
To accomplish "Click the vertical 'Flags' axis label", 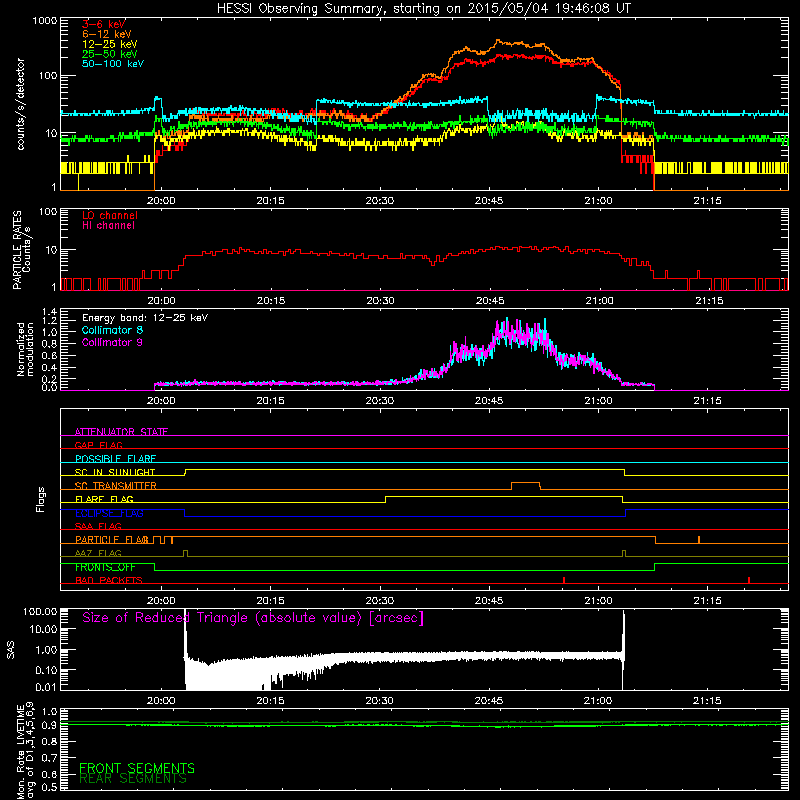I will coord(40,499).
